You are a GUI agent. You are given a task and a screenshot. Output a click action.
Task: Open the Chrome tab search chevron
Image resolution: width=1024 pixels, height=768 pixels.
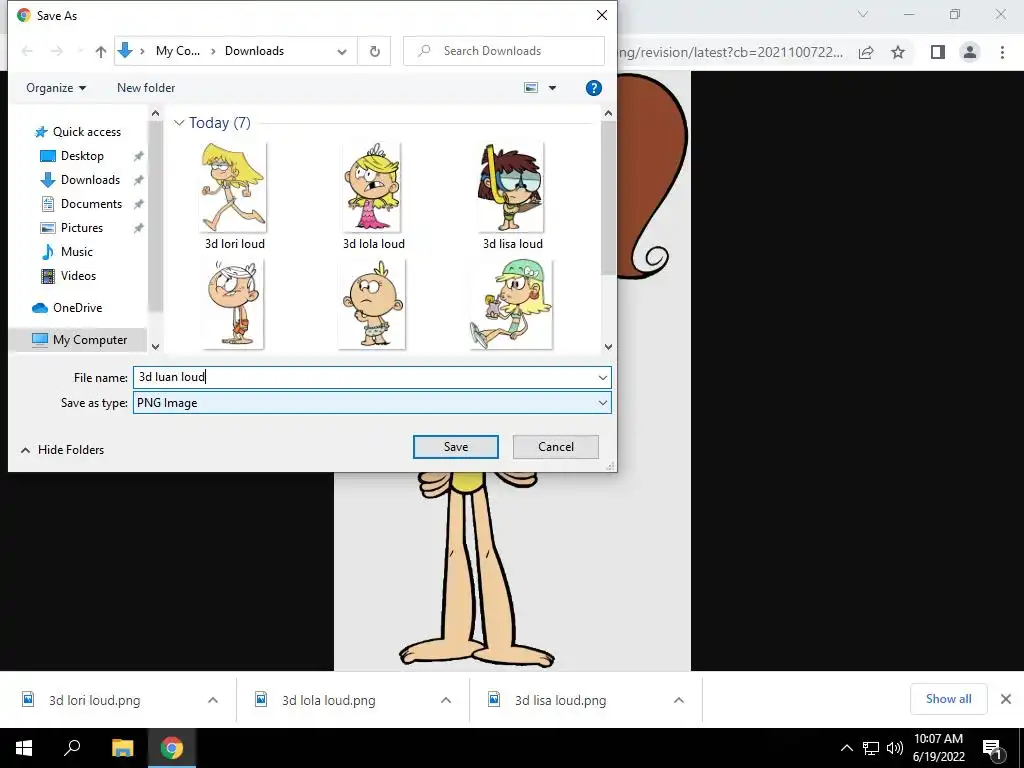coord(863,14)
